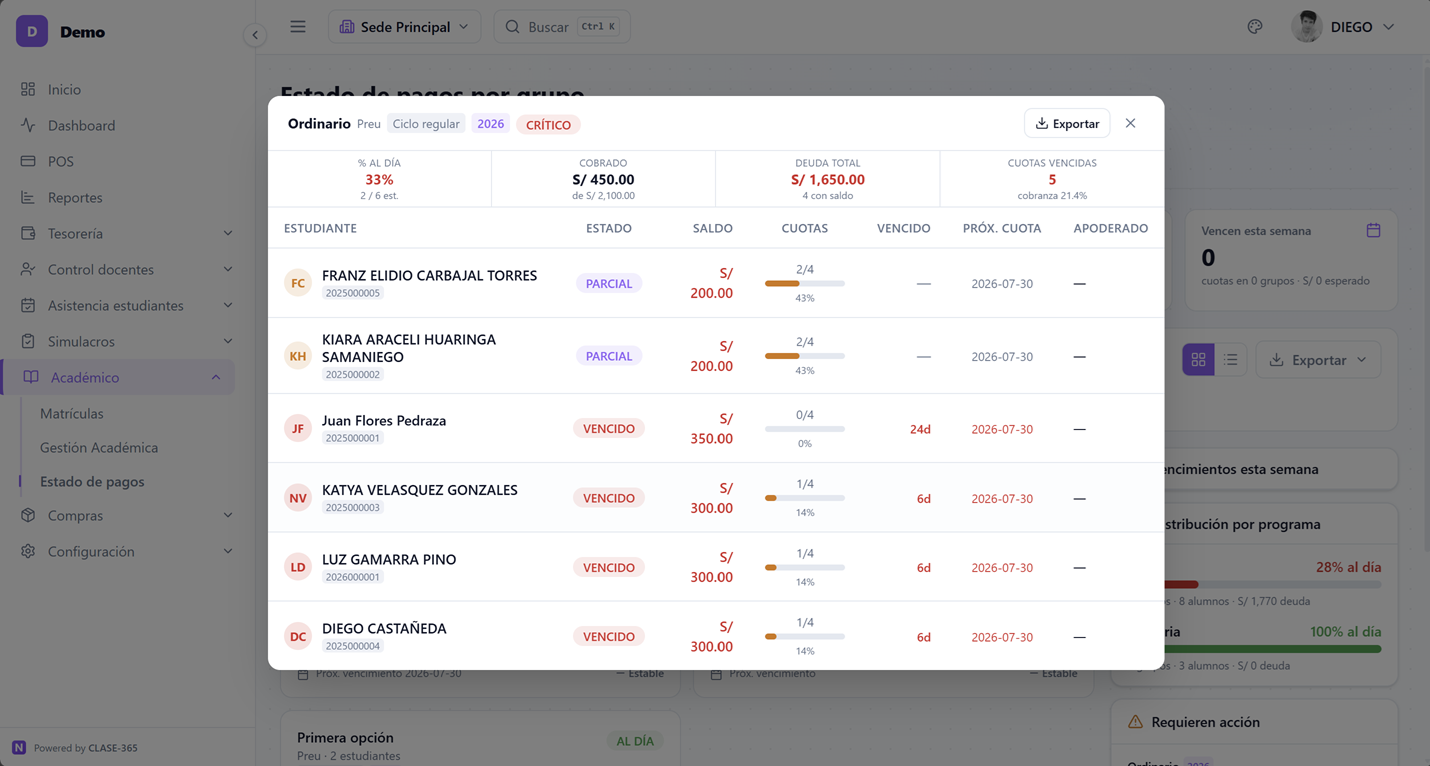Open the theme palette icon in header
This screenshot has width=1430, height=766.
1255,27
